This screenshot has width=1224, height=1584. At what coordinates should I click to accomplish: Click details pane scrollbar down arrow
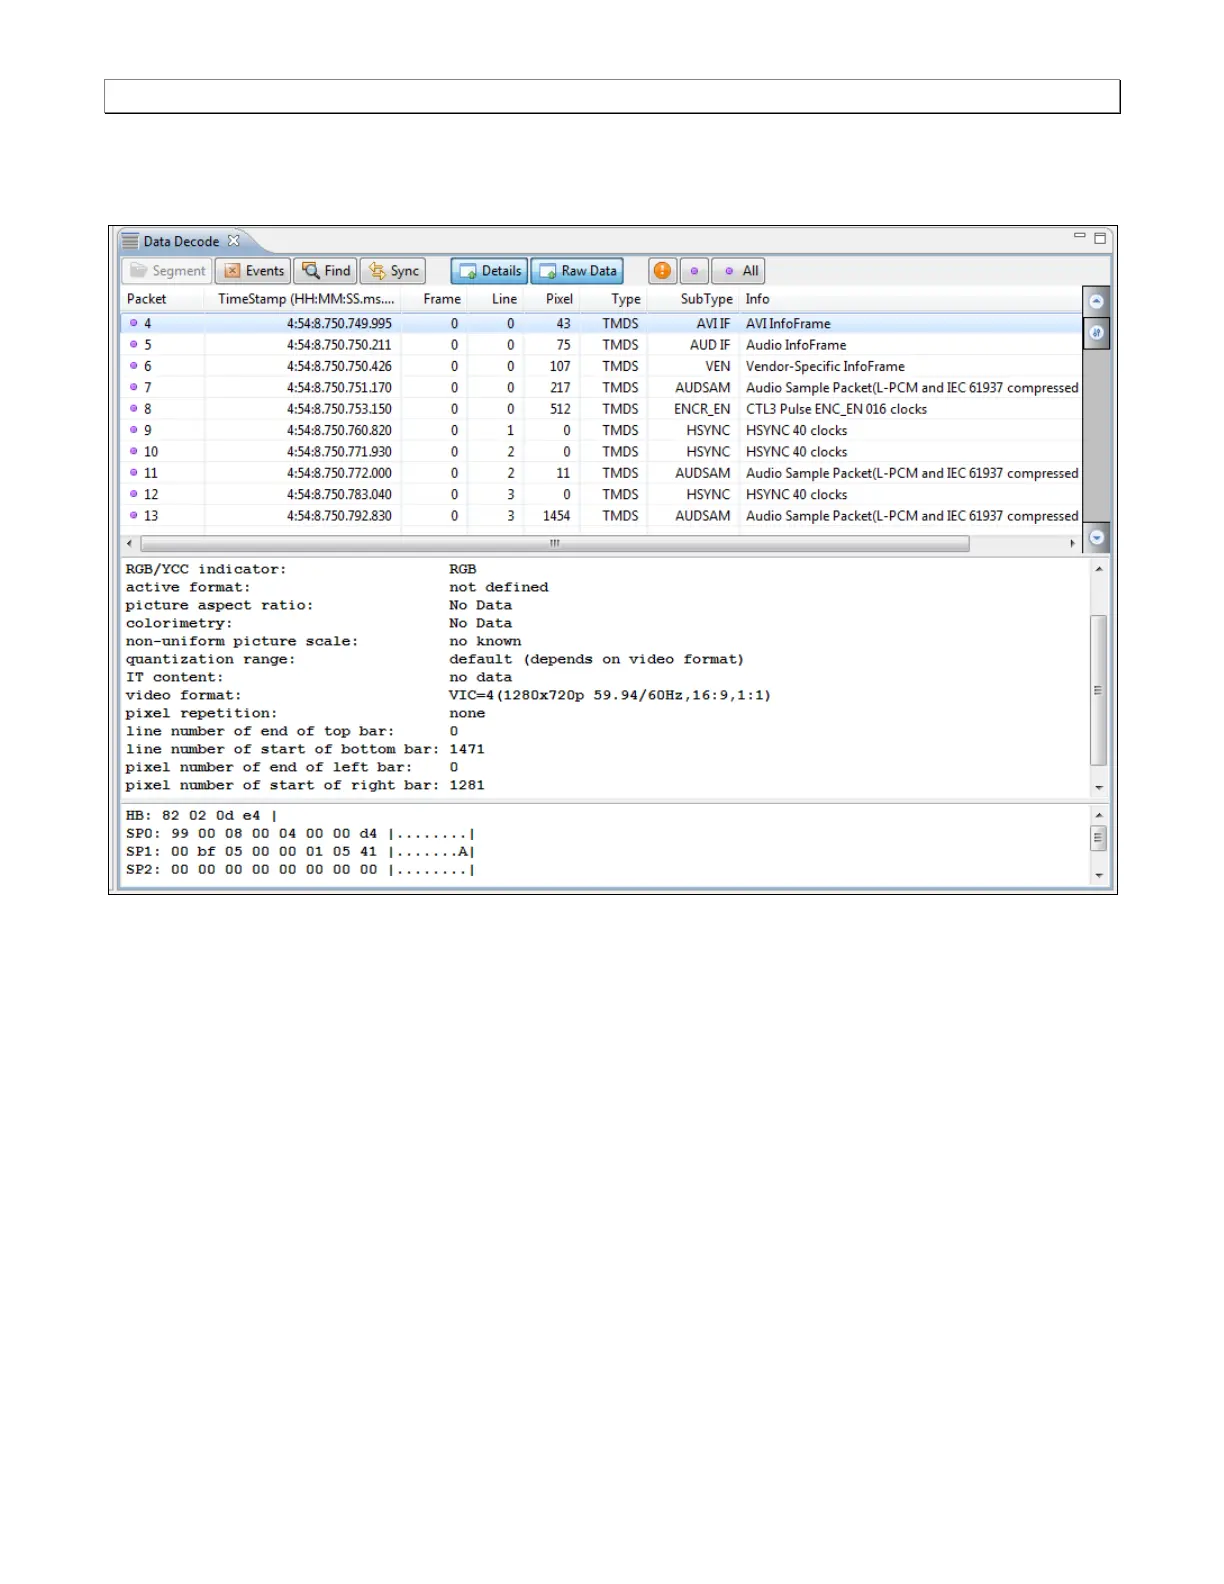[1099, 788]
